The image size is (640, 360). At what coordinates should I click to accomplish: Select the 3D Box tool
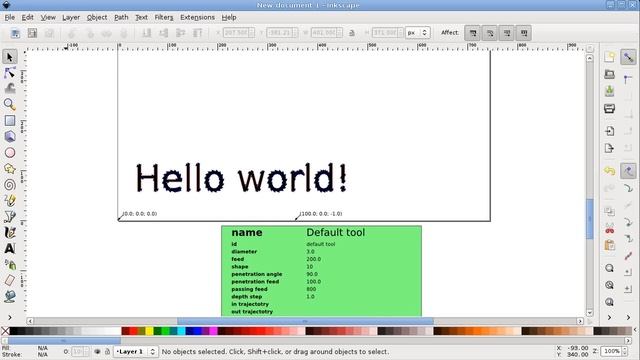(x=10, y=136)
